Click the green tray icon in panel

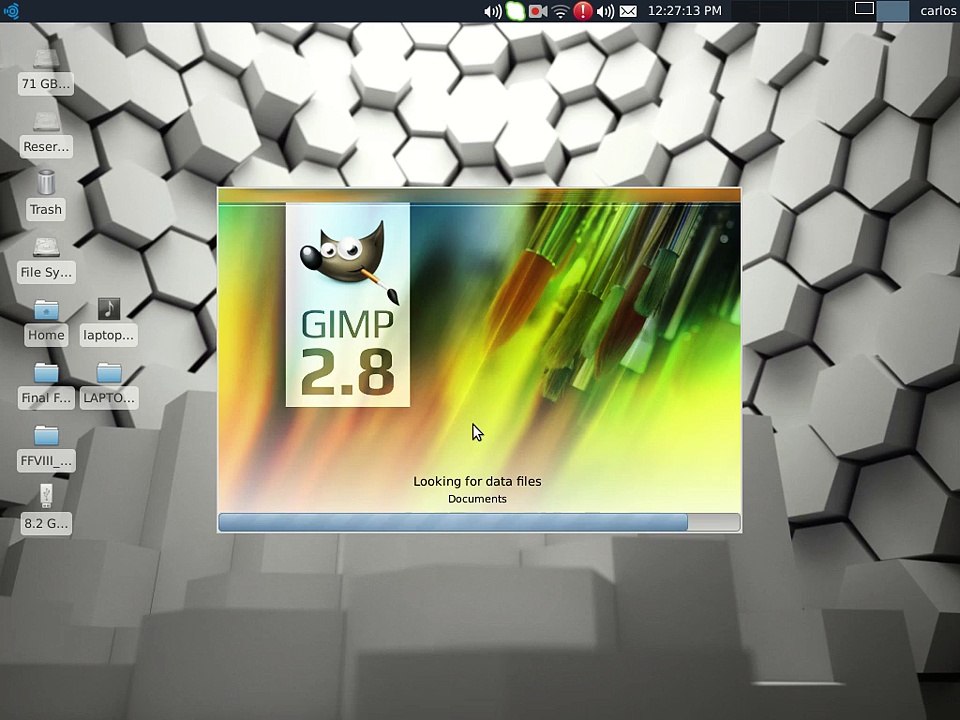coord(515,11)
